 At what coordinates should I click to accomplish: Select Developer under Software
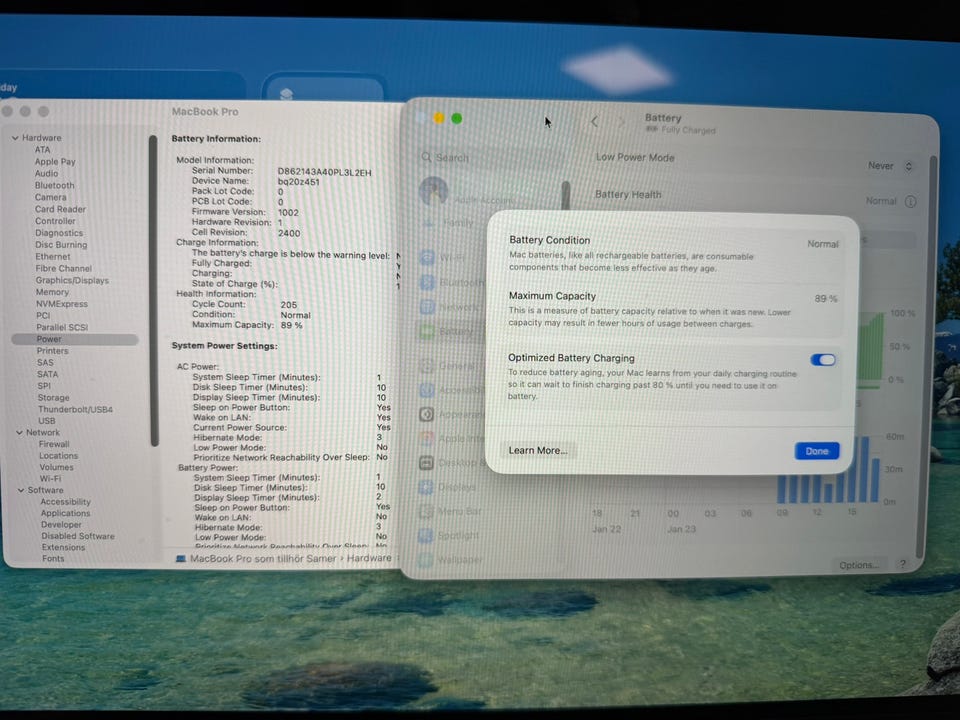61,525
